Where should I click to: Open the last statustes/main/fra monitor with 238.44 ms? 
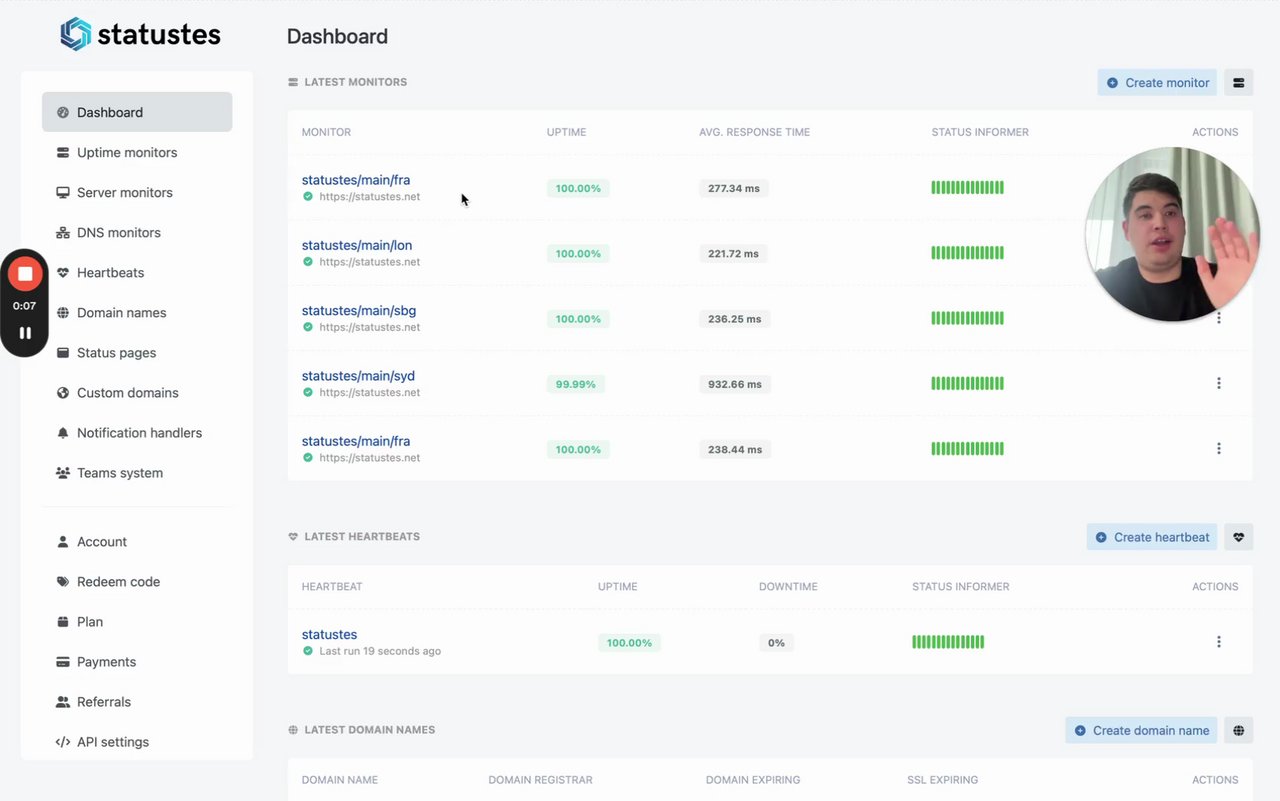(356, 441)
